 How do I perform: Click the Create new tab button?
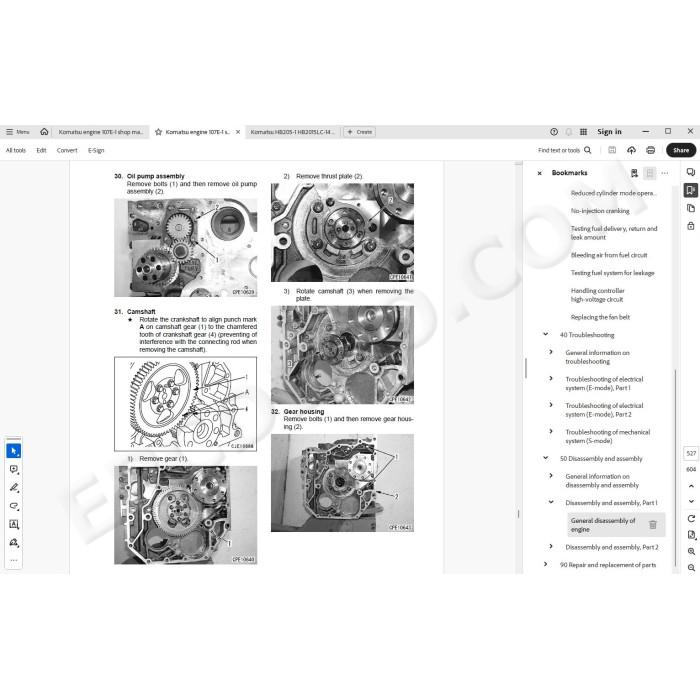point(360,132)
